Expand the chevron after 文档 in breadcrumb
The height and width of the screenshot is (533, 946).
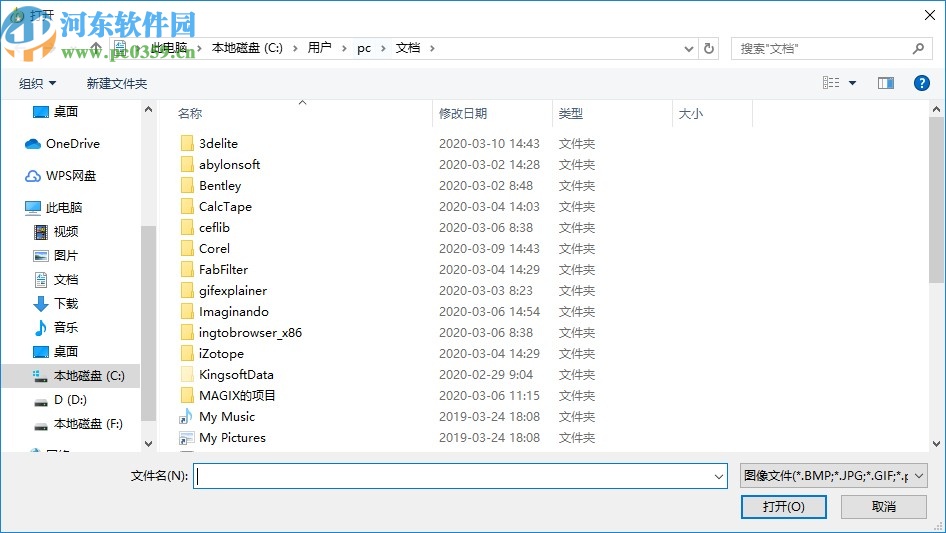432,48
